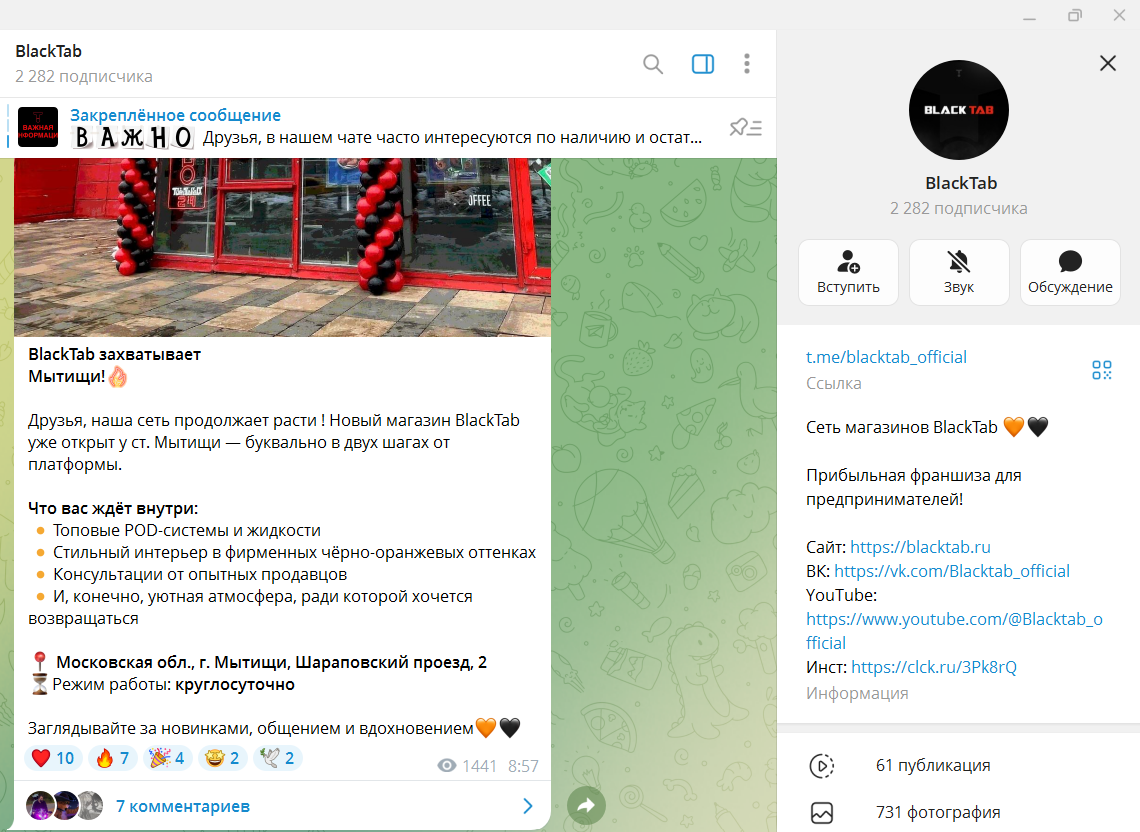
Task: Visit the https://blacktab.ru site link
Action: coord(920,547)
